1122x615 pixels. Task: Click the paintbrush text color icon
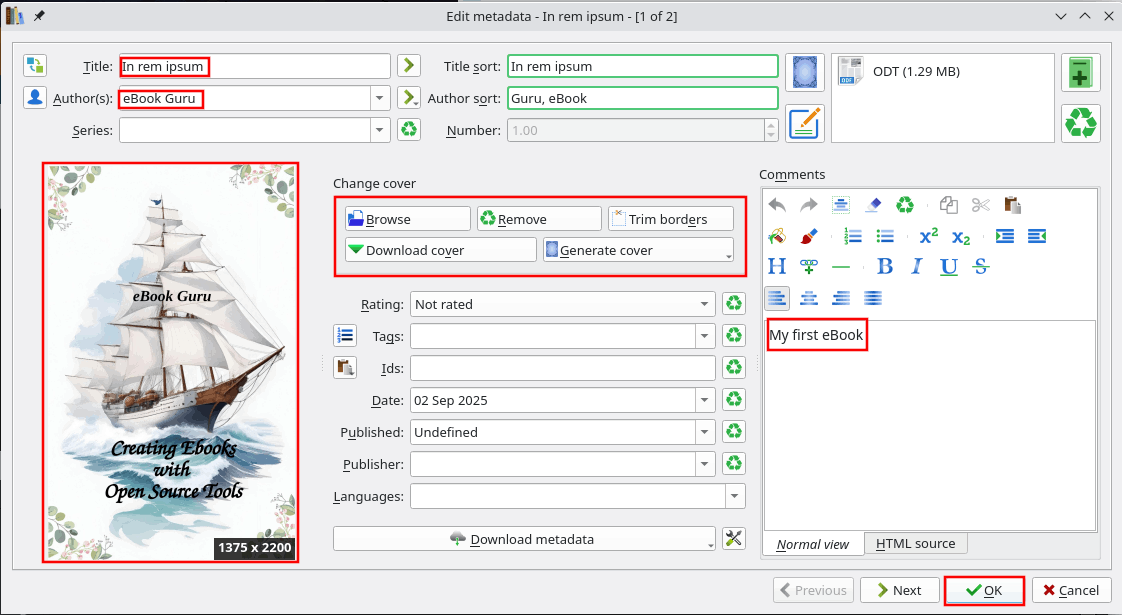point(809,236)
